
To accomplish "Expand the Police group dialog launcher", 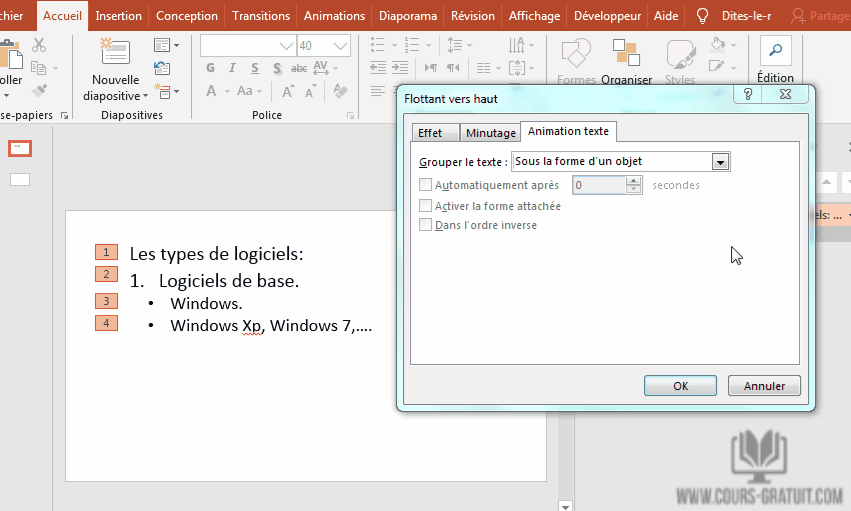I will click(351, 116).
